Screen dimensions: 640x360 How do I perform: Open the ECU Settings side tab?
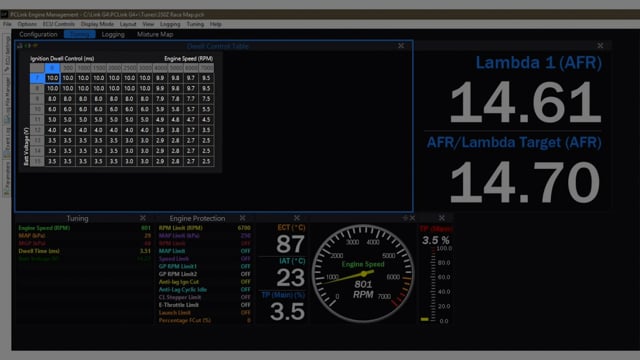pyautogui.click(x=7, y=54)
